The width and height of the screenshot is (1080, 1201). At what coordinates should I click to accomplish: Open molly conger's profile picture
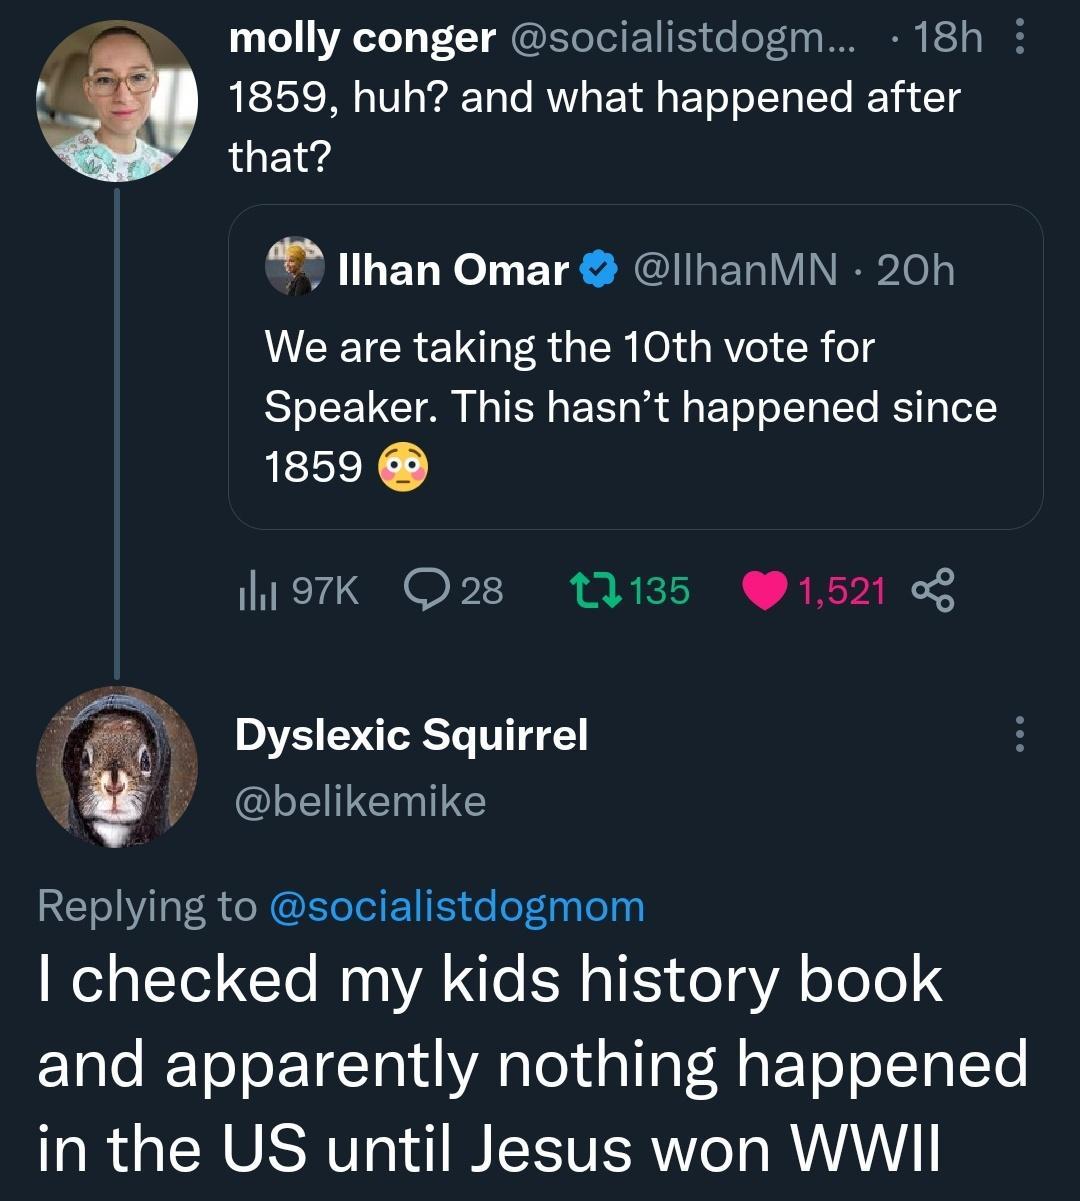(x=117, y=101)
